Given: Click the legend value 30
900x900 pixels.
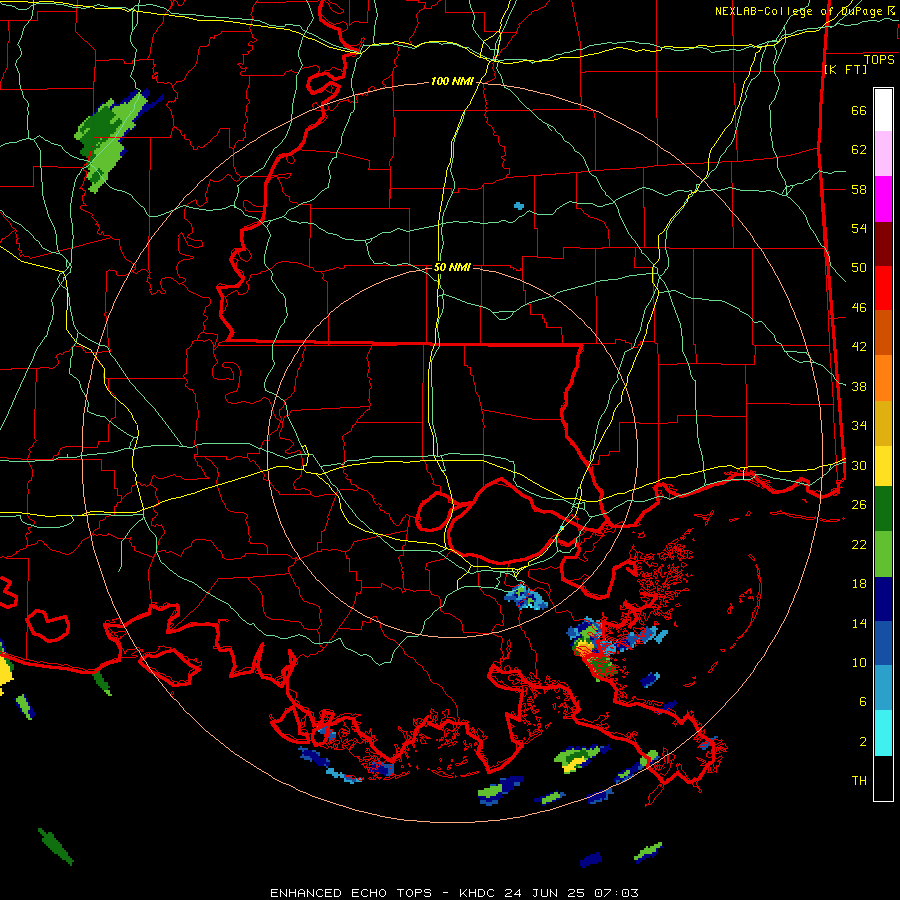Looking at the screenshot, I should click(859, 465).
